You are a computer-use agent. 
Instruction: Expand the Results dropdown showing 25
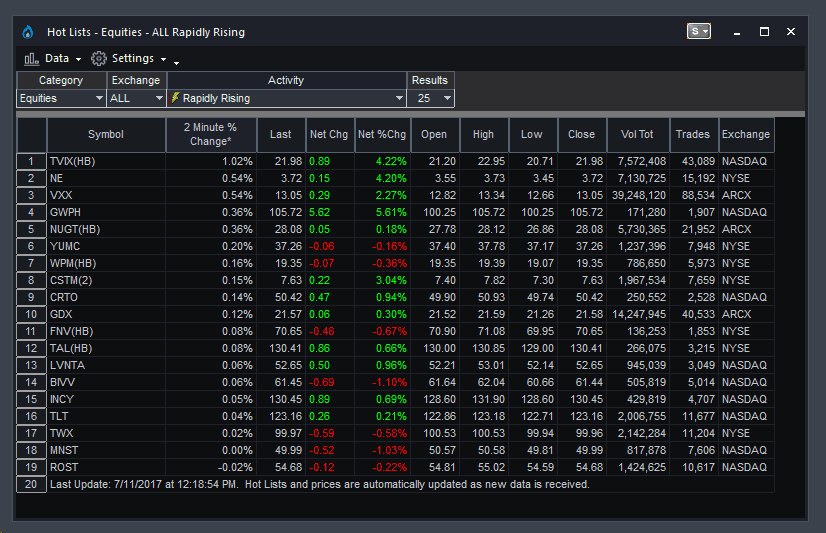tap(431, 98)
